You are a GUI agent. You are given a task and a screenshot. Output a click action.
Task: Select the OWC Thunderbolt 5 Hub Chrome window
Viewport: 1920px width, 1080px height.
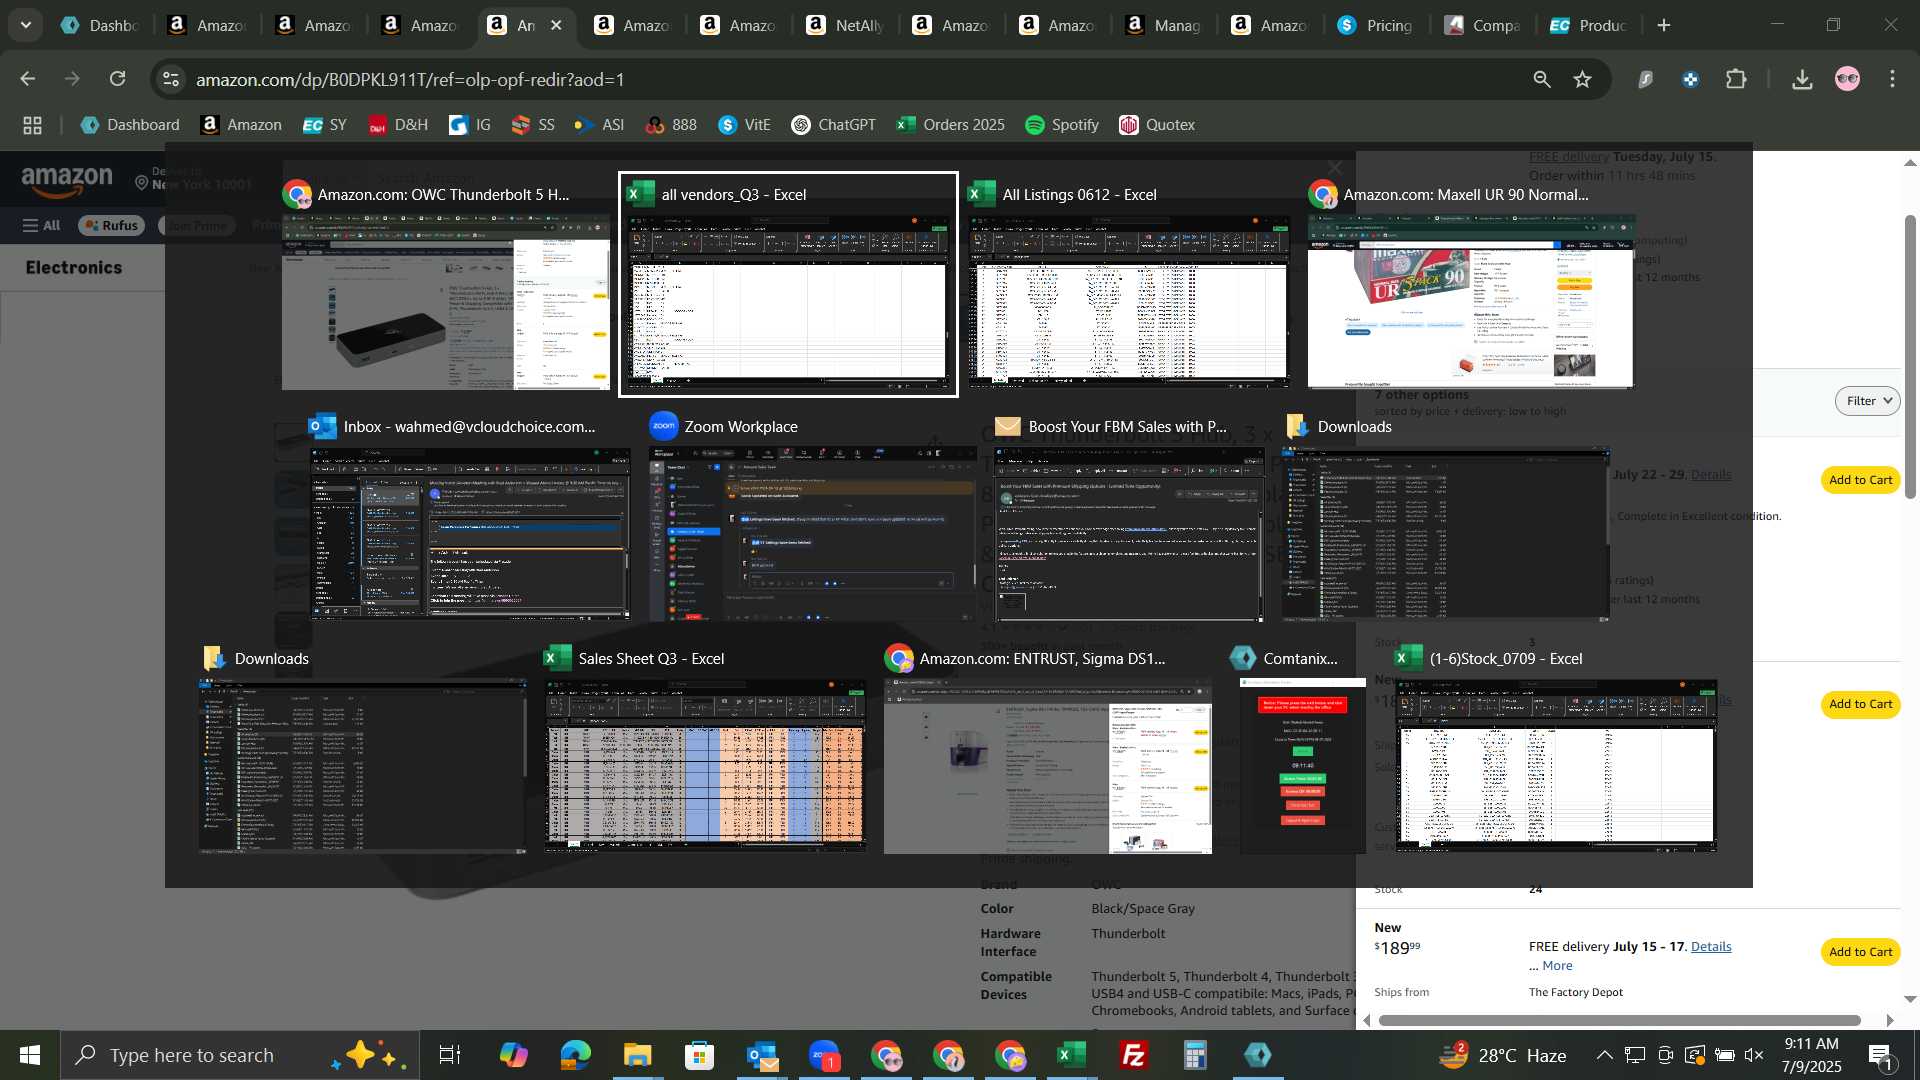[x=446, y=285]
